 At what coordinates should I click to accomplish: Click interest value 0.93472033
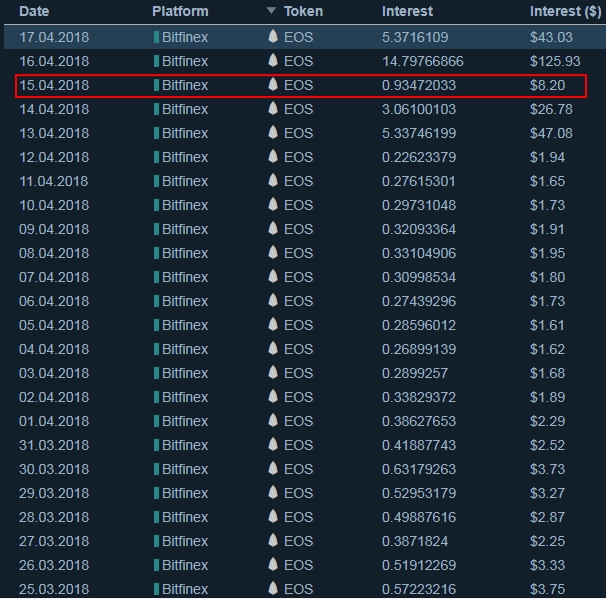coord(419,85)
